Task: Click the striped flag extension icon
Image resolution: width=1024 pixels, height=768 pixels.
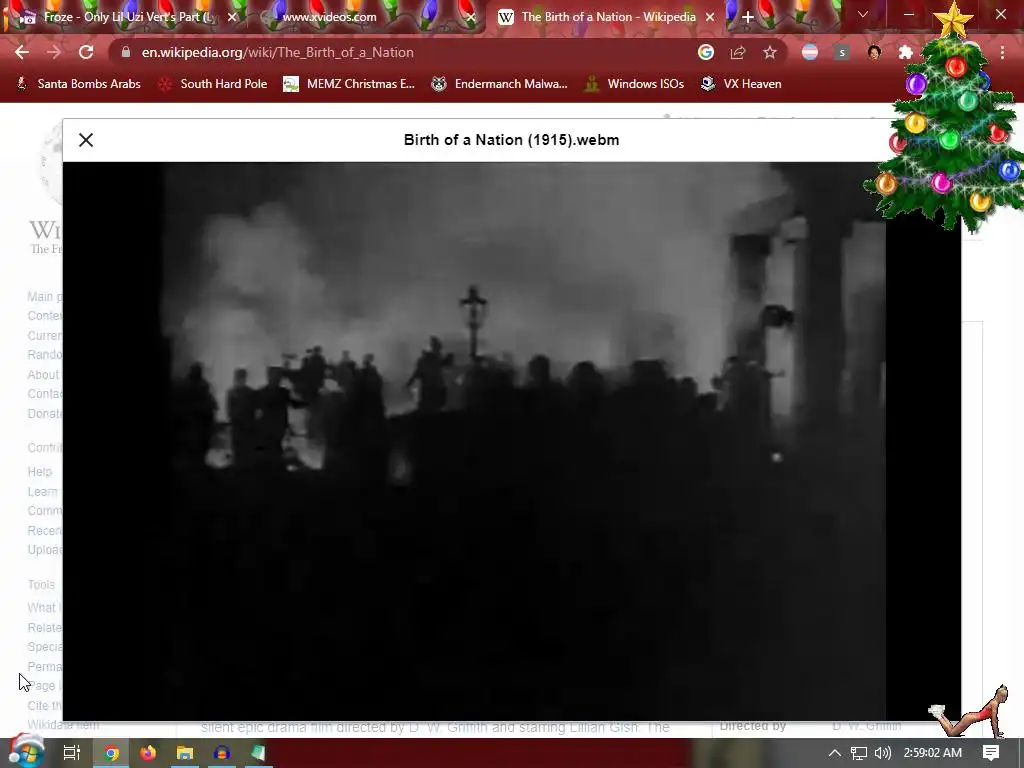Action: coord(810,52)
